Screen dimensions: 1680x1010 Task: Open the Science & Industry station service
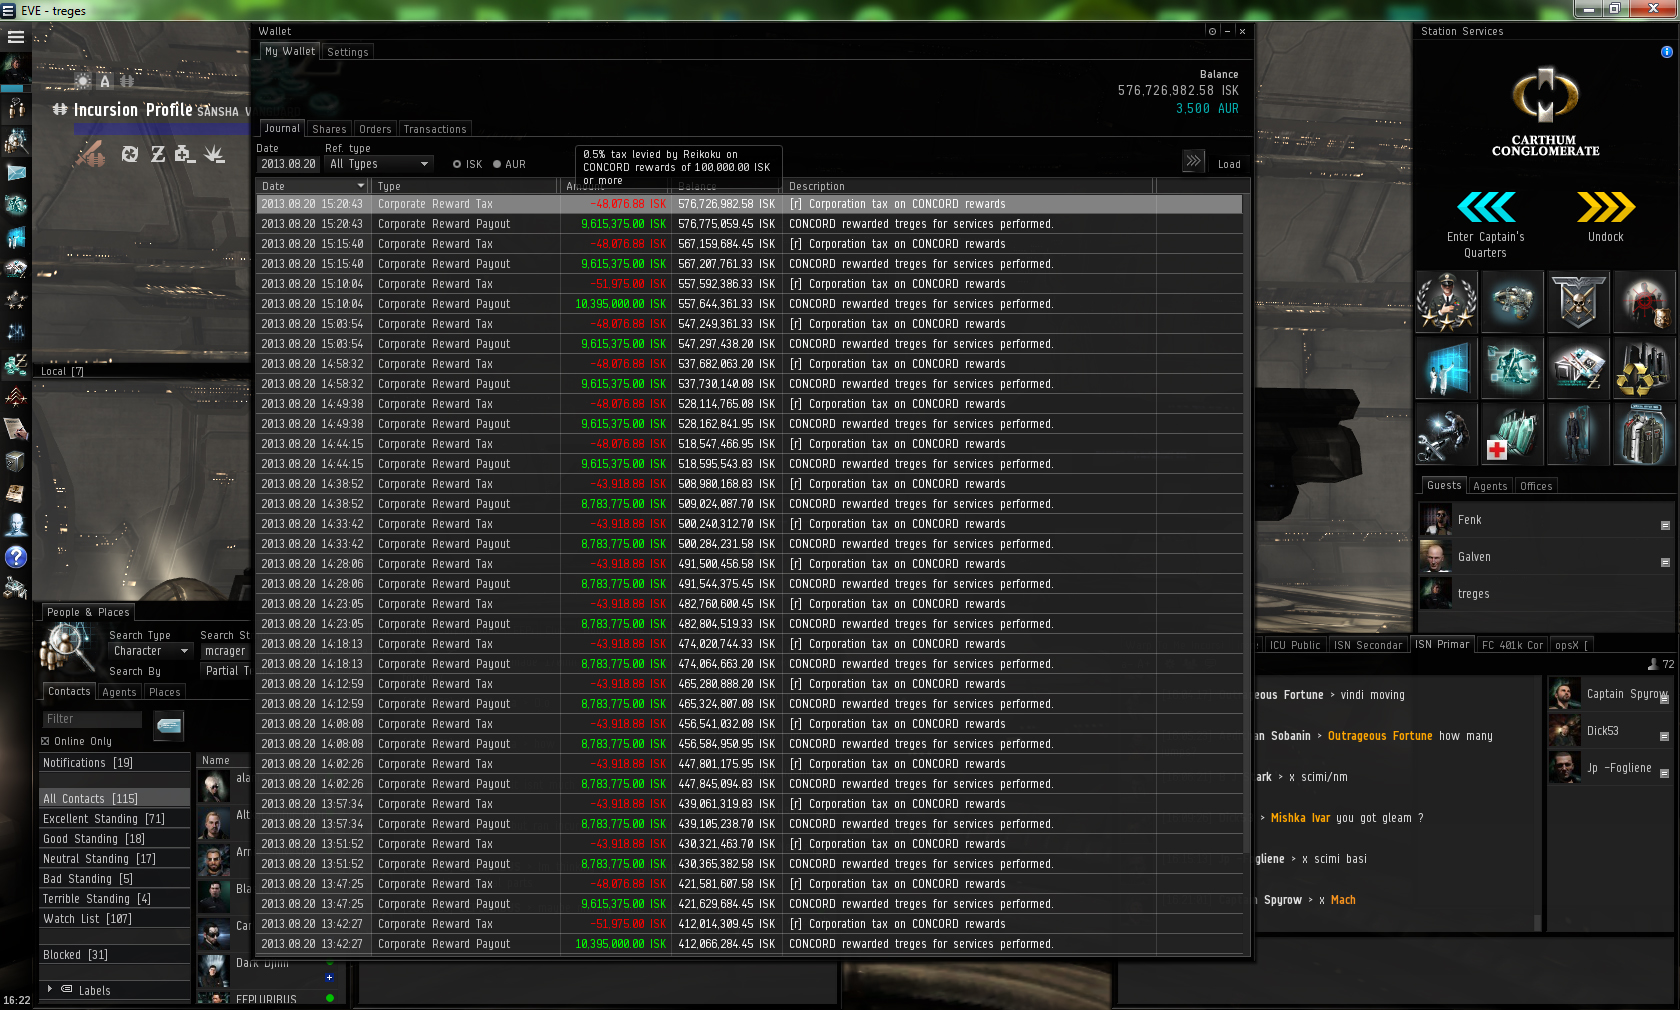[x=1446, y=367]
